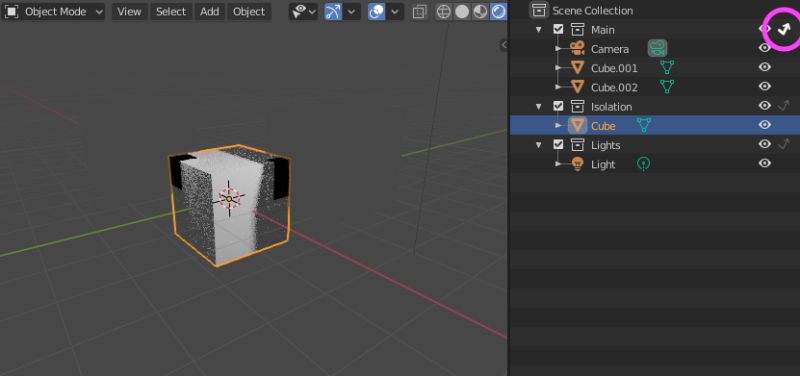Click the Scene Collection icon
Screen dimensions: 800x376
pyautogui.click(x=539, y=10)
